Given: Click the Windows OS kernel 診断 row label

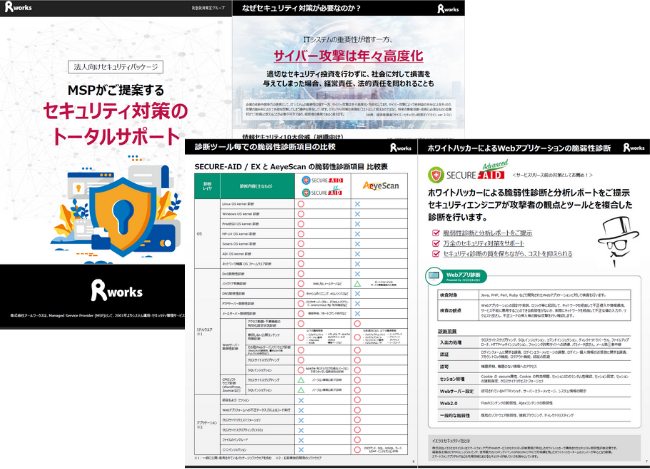Looking at the screenshot, I should 240,214.
